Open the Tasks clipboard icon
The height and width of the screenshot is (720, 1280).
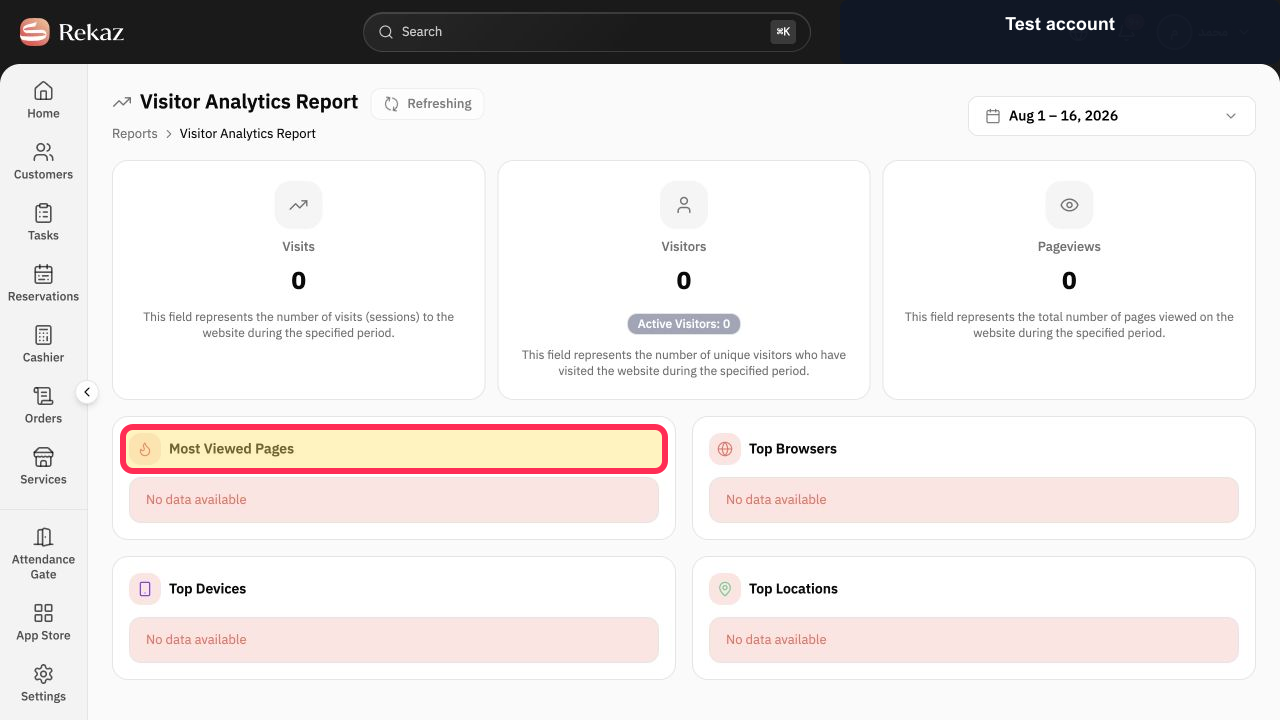click(x=43, y=213)
